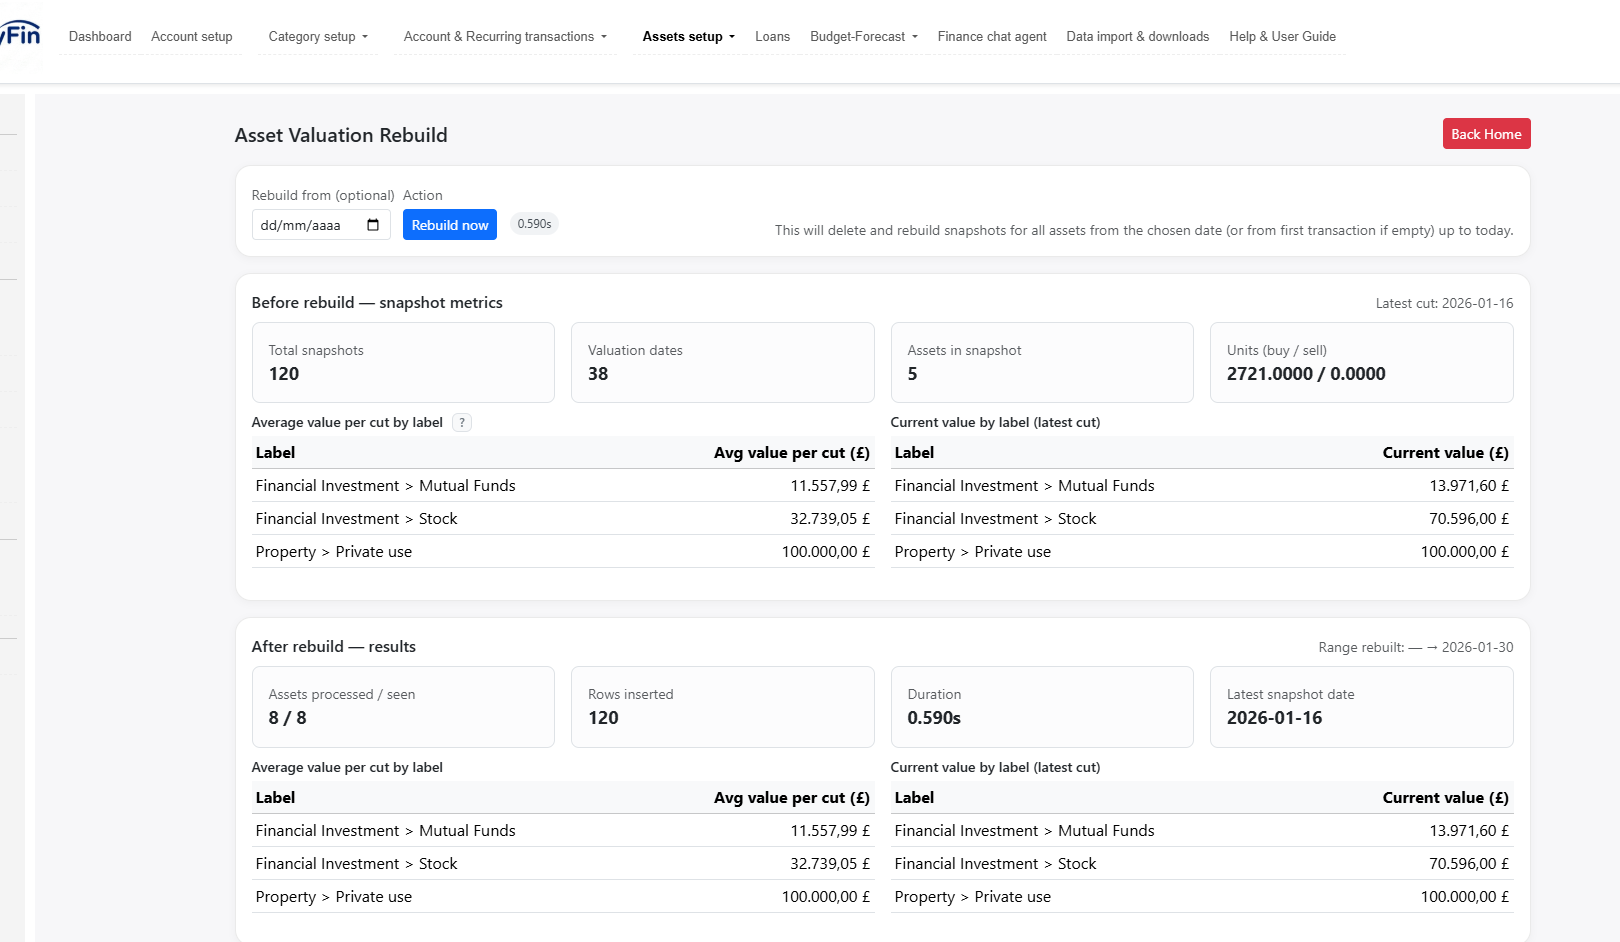The height and width of the screenshot is (942, 1620).
Task: Select Total snapshots value 120
Action: pos(284,374)
